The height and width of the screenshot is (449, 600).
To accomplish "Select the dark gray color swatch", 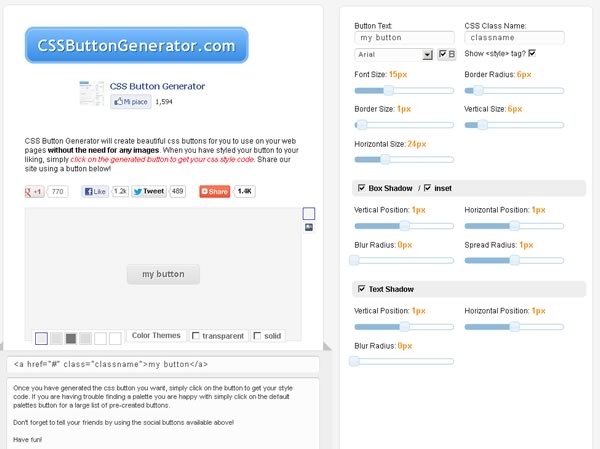I will (x=71, y=338).
